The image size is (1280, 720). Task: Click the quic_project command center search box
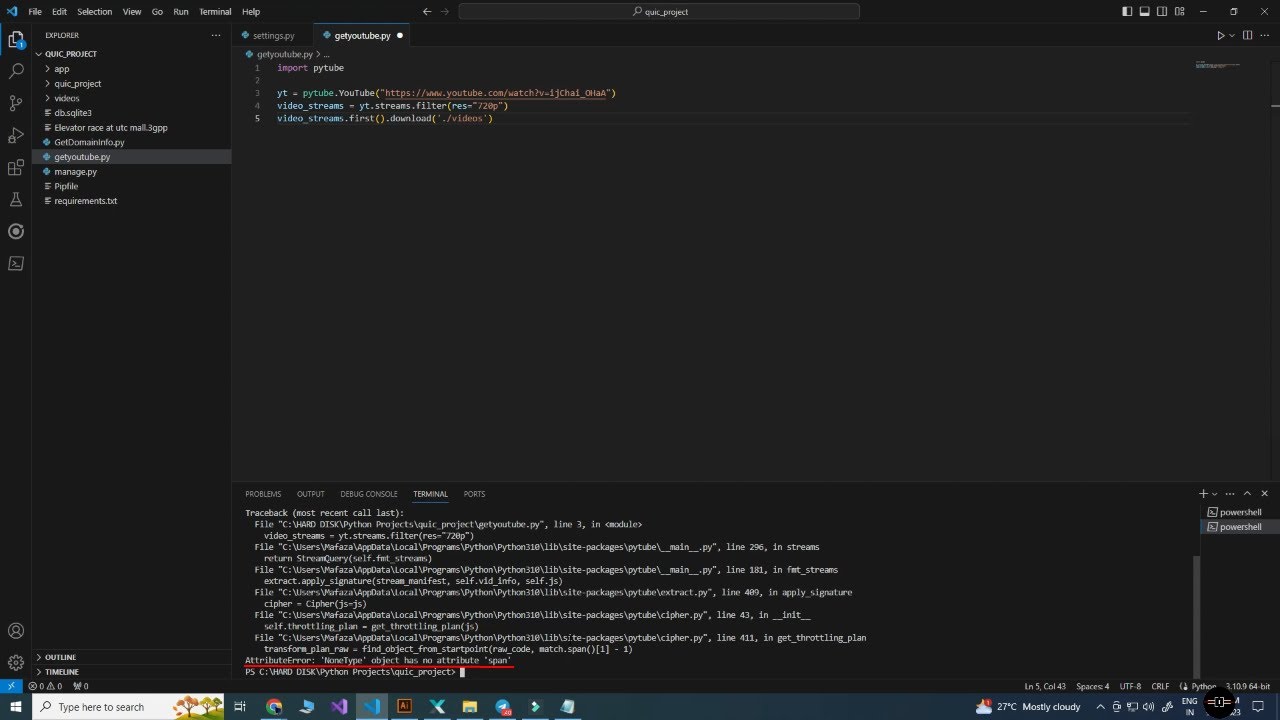pyautogui.click(x=659, y=12)
